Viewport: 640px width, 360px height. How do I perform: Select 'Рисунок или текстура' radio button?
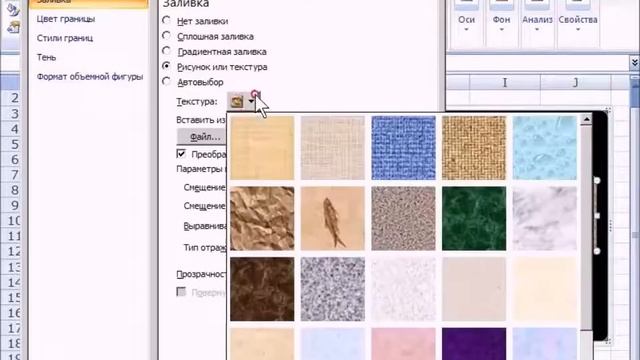(167, 66)
